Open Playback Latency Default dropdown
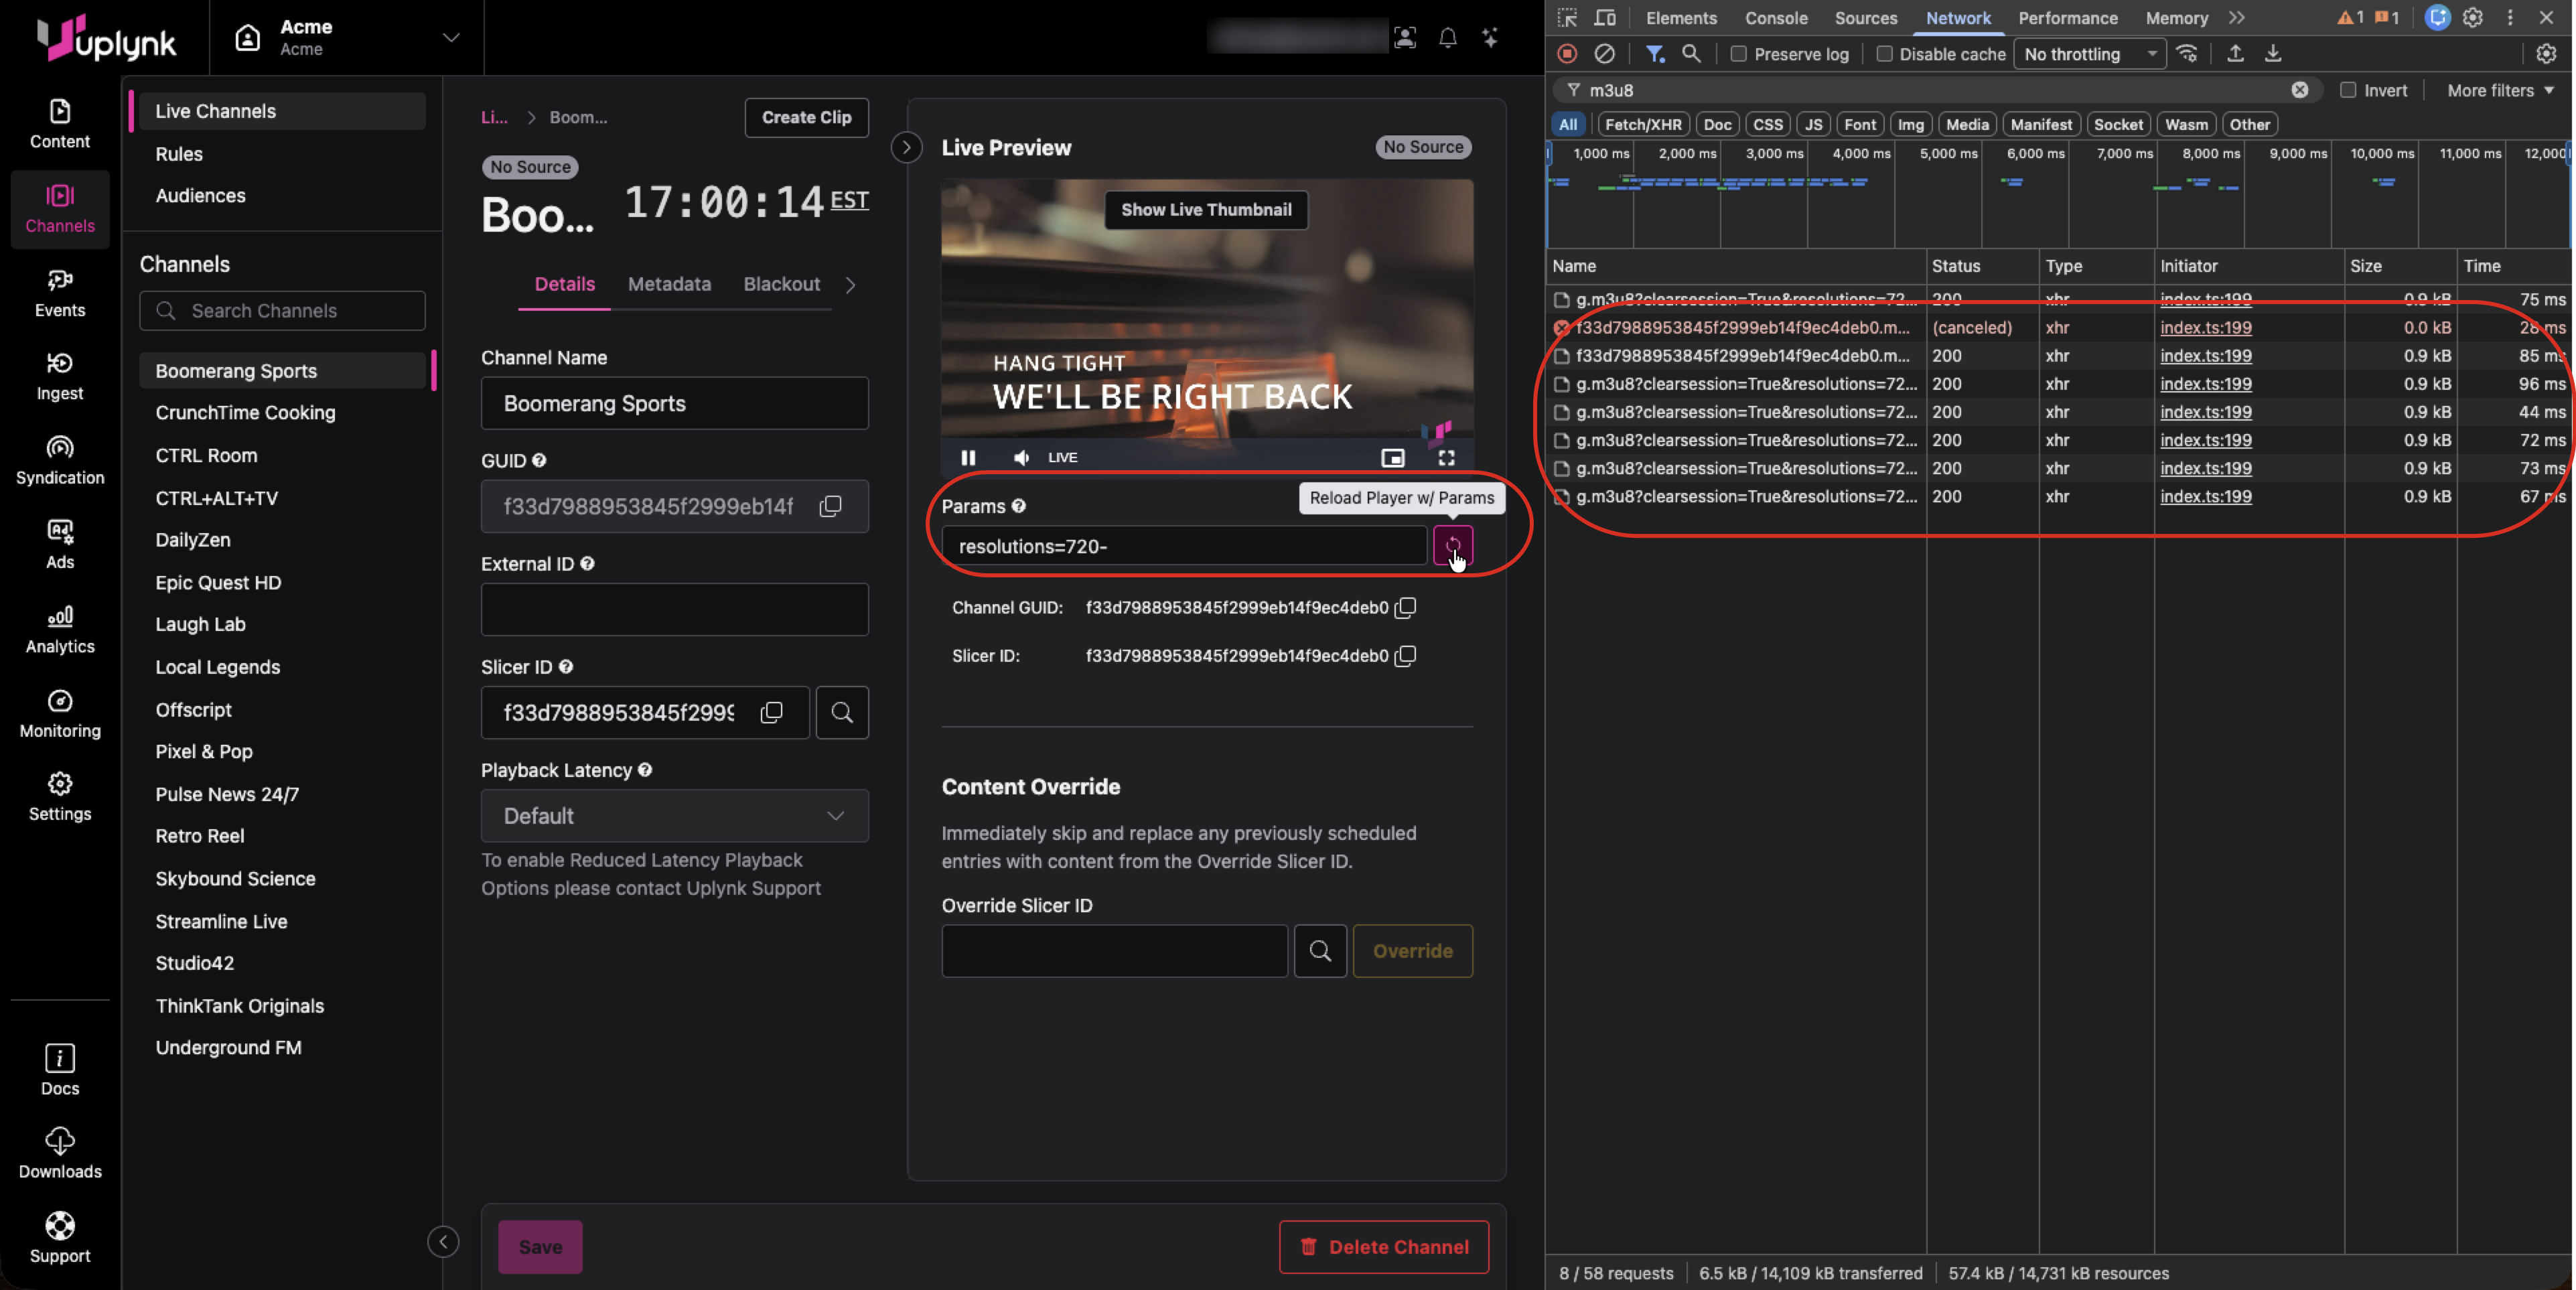 674,816
